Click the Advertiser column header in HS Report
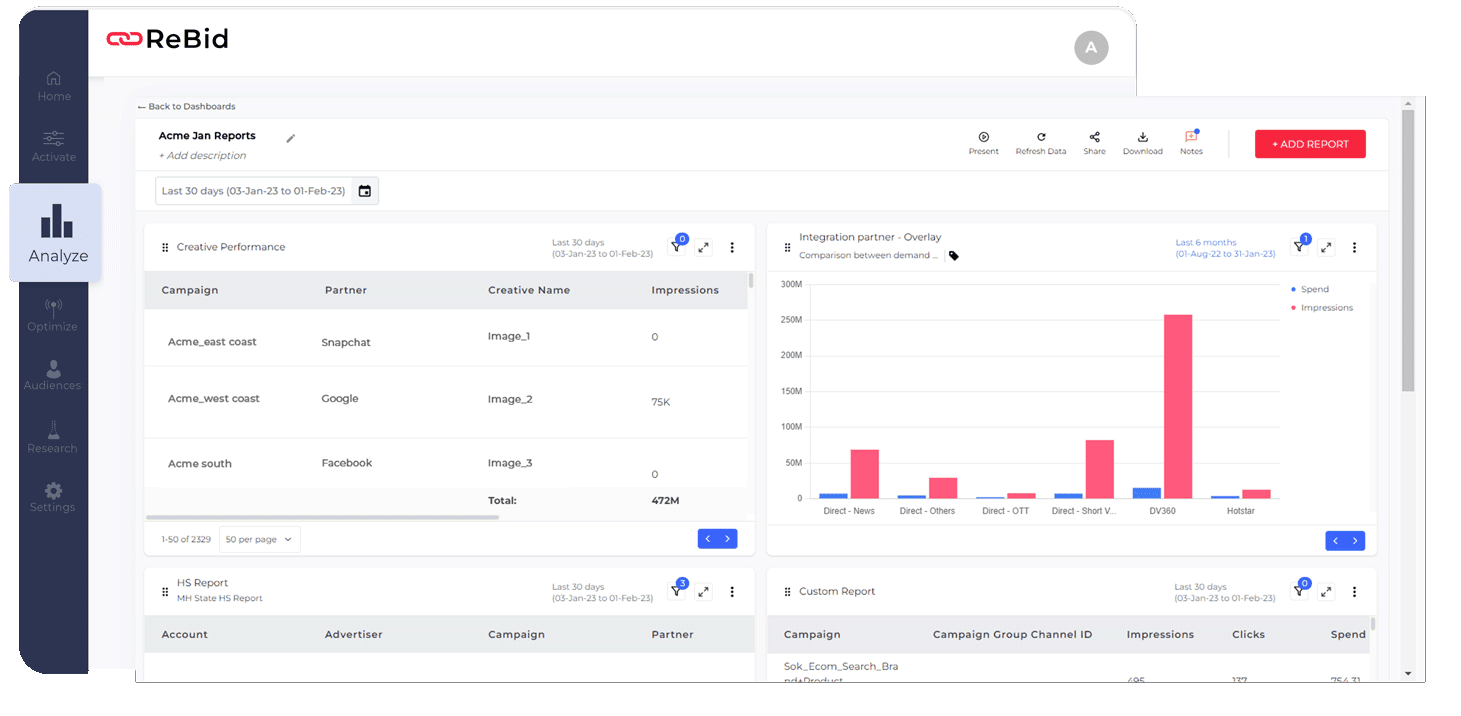 click(x=354, y=634)
